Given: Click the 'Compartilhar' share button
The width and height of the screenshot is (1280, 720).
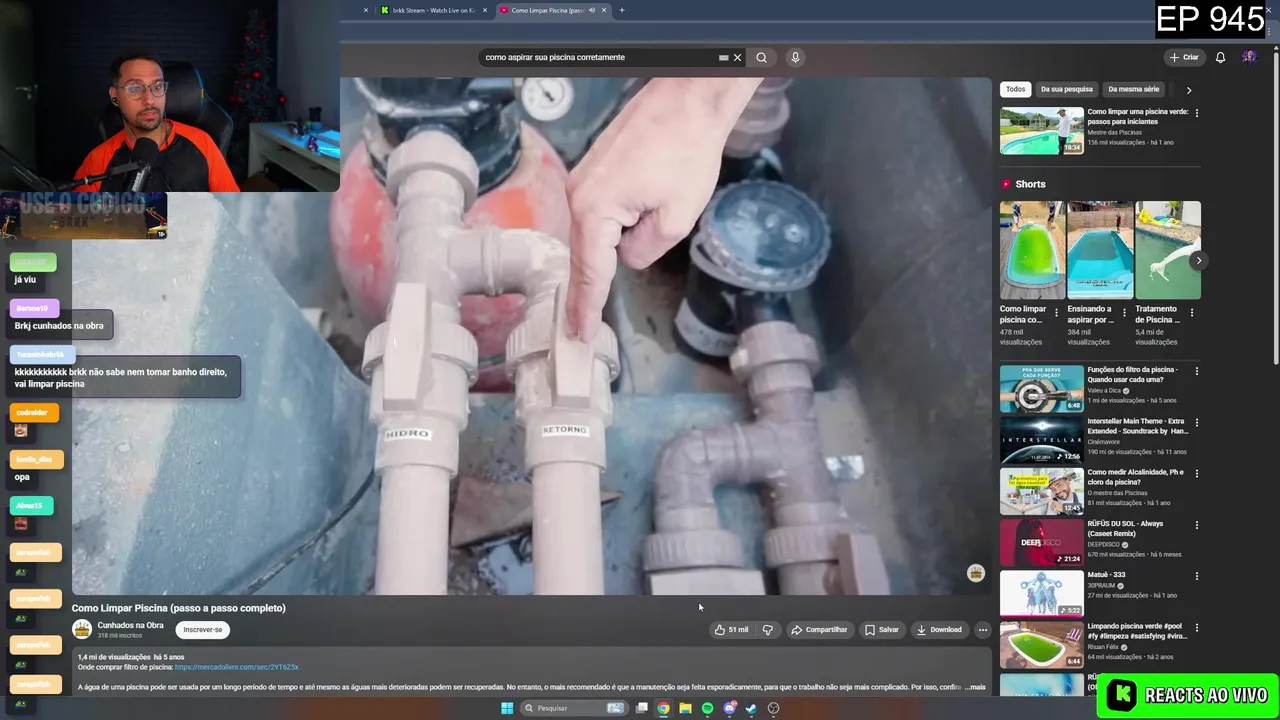Looking at the screenshot, I should click(x=819, y=629).
